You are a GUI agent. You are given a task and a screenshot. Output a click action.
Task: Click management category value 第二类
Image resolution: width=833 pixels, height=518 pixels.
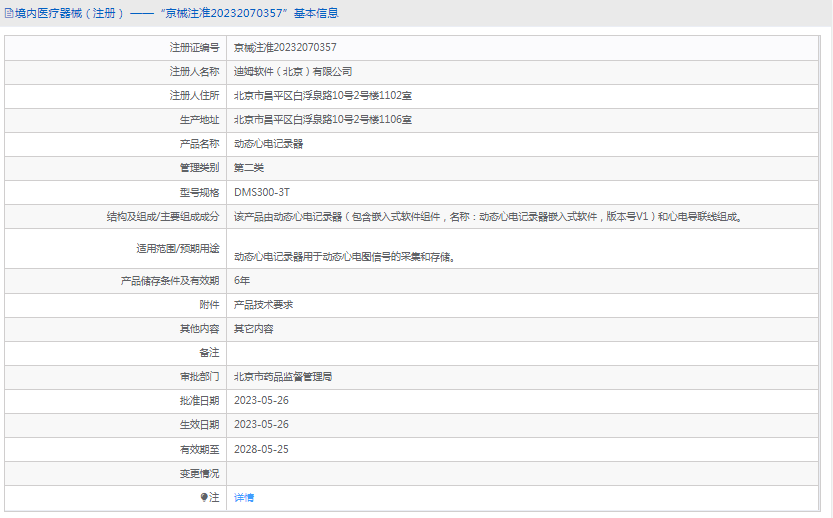[249, 168]
